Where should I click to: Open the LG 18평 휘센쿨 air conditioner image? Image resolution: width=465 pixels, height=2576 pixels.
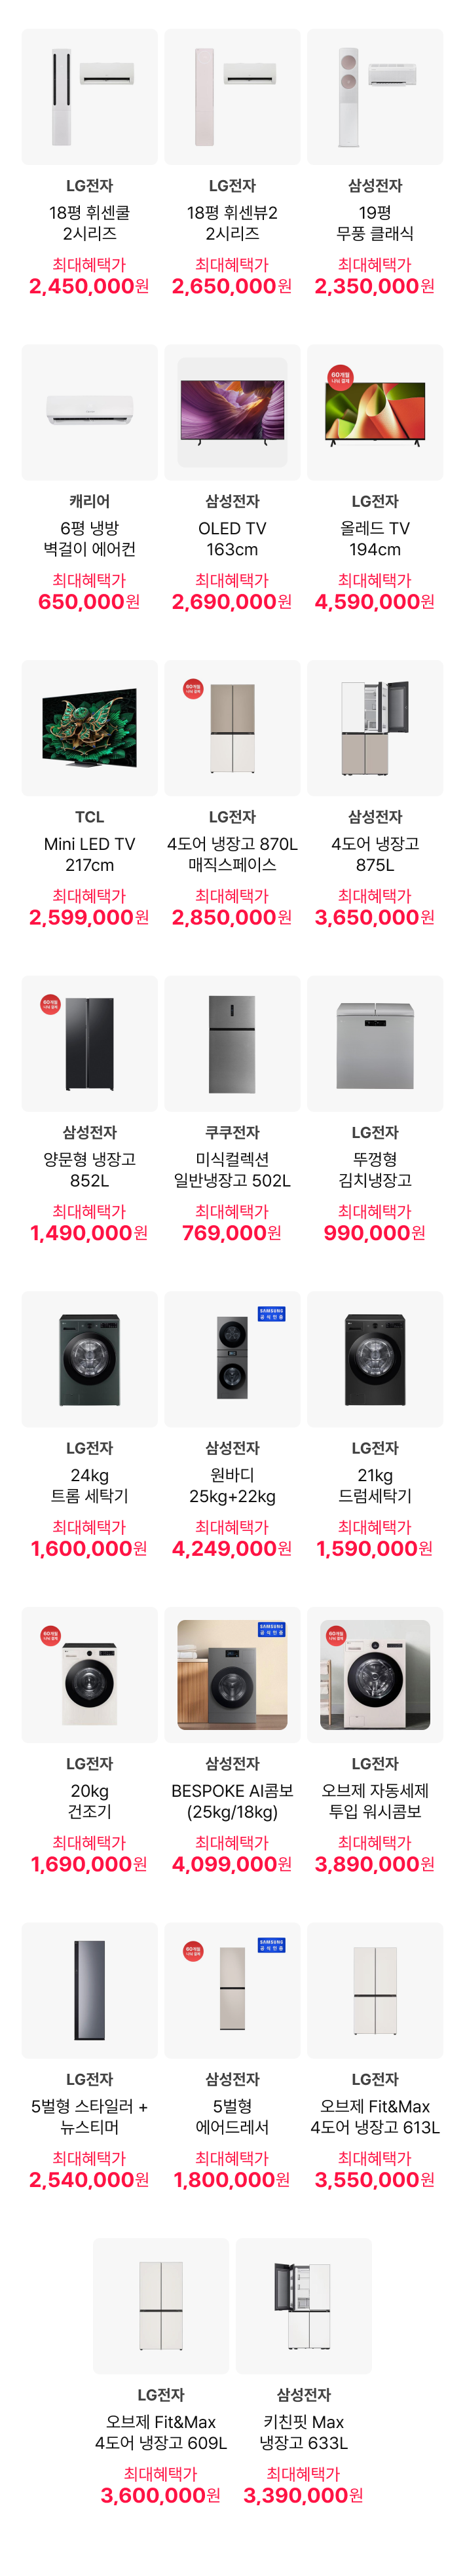pos(90,97)
